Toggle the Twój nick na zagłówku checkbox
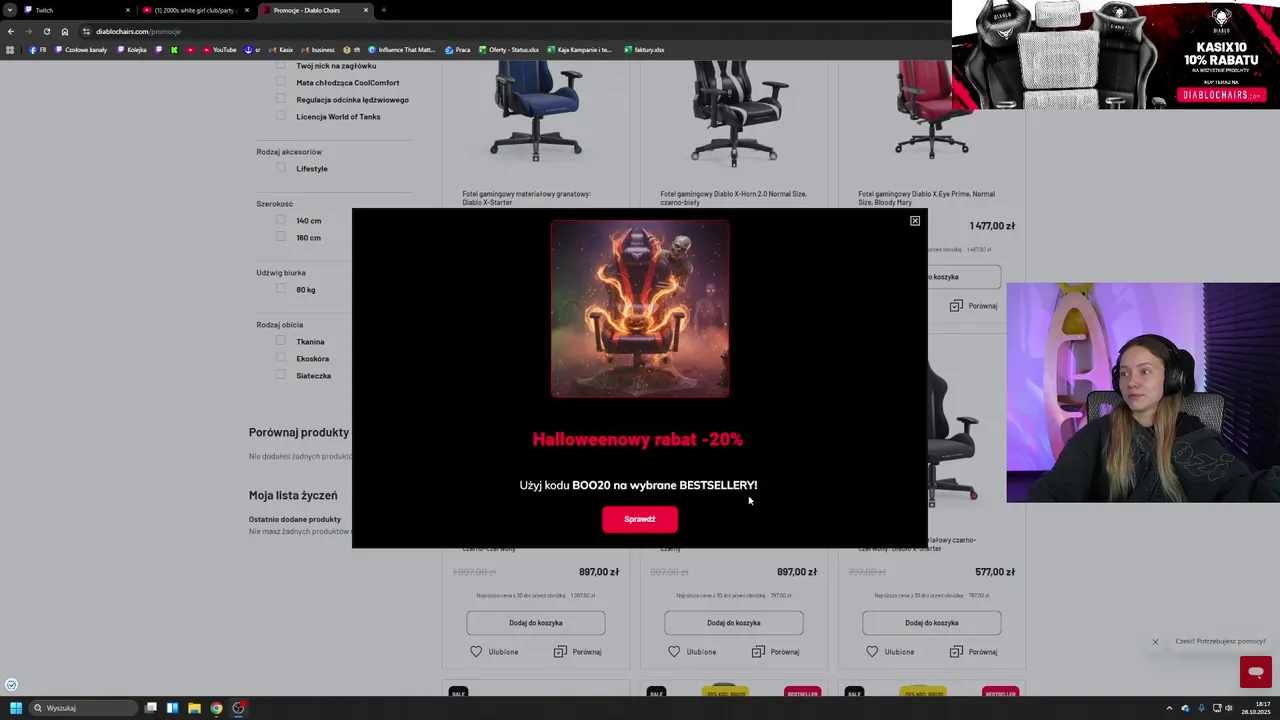 point(281,65)
